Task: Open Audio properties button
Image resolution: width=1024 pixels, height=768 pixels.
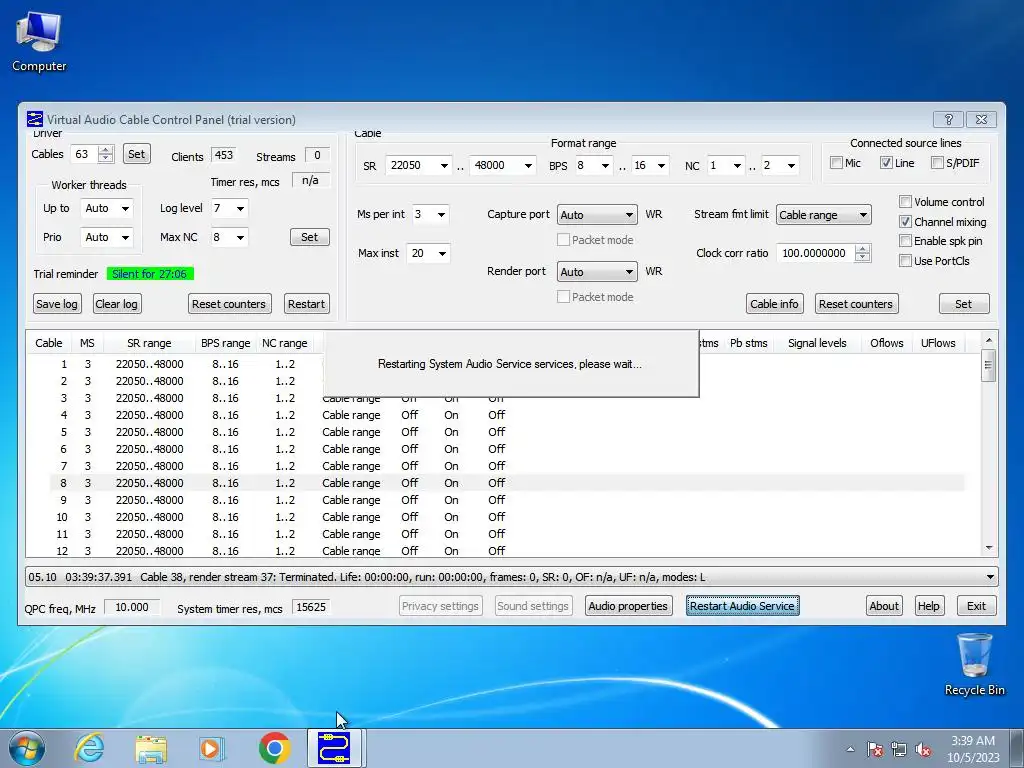Action: click(x=628, y=606)
